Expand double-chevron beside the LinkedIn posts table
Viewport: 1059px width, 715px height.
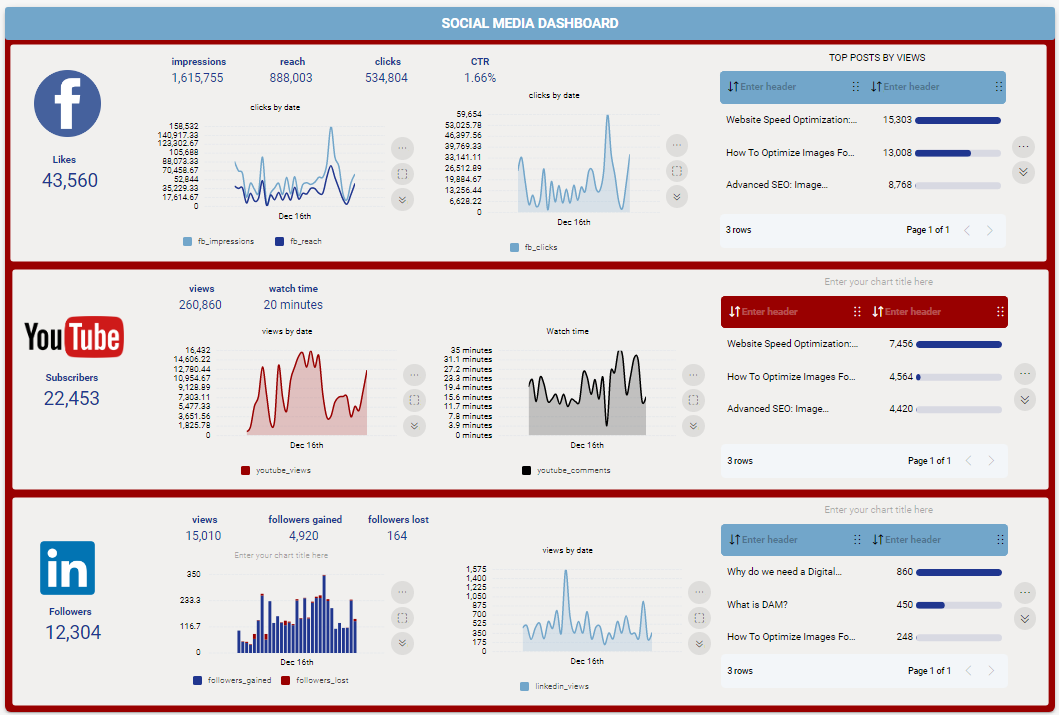[1025, 618]
